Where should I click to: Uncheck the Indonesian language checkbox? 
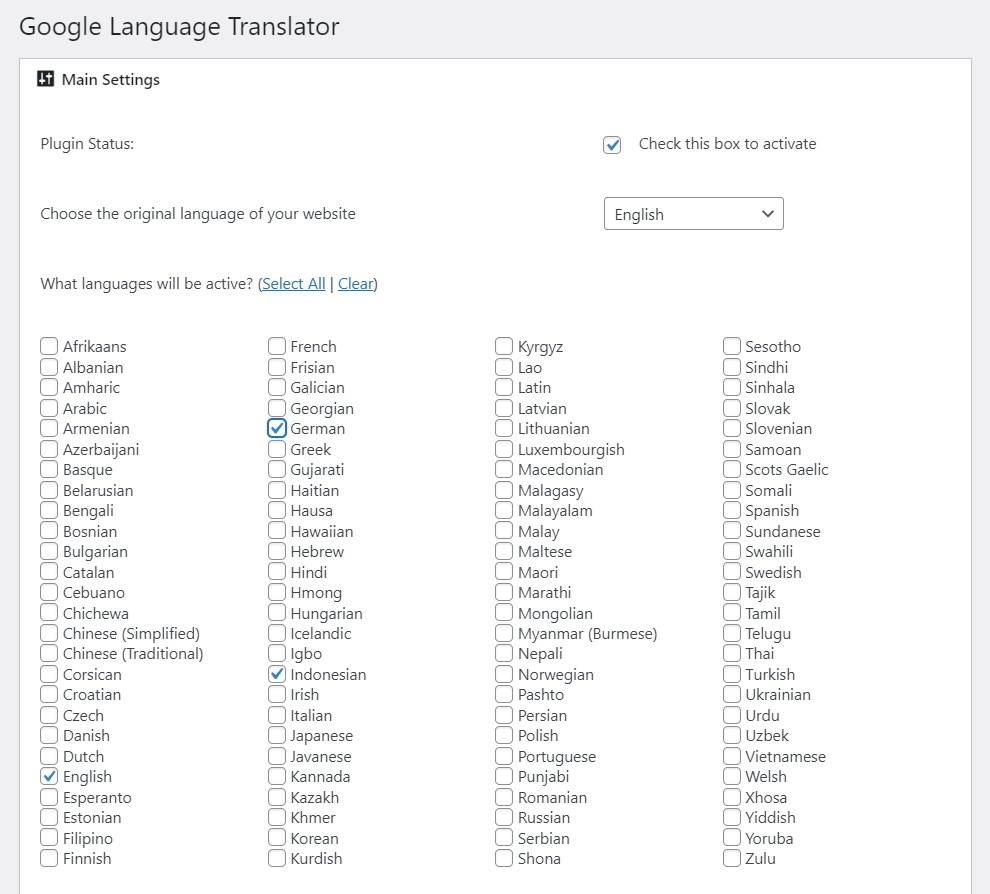pyautogui.click(x=277, y=674)
